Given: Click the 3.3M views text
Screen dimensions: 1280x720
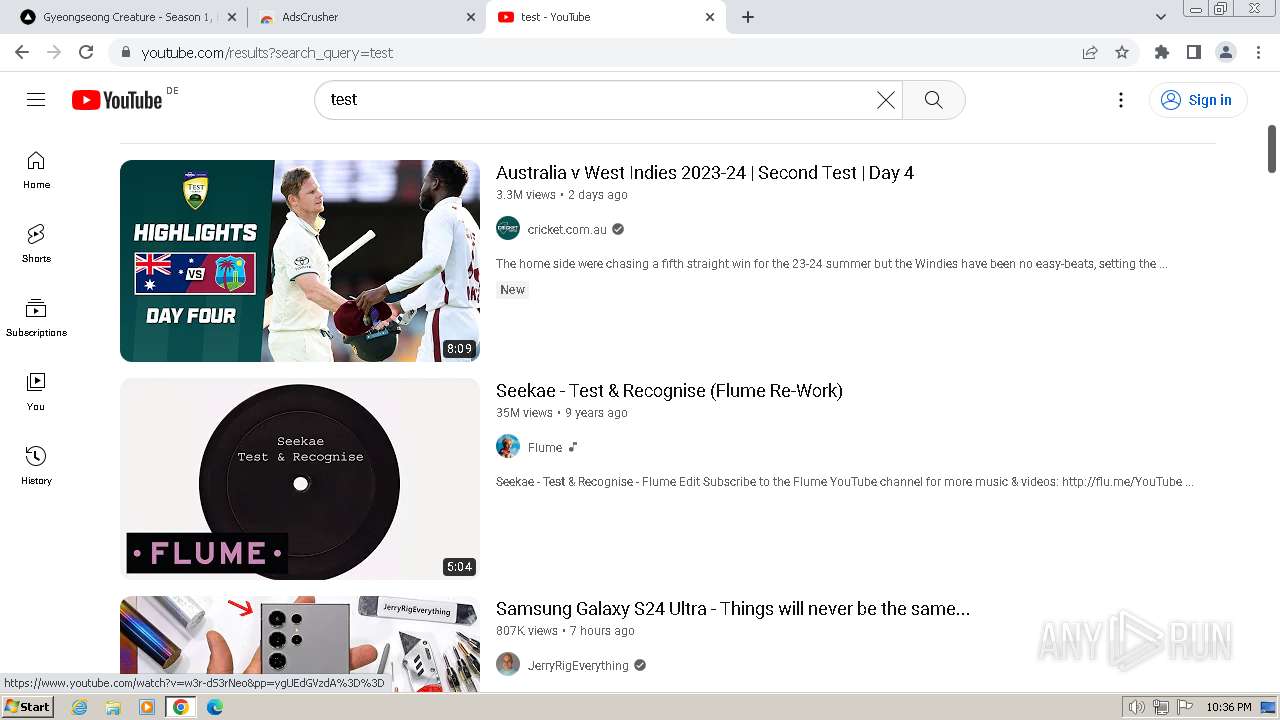Looking at the screenshot, I should 526,195.
